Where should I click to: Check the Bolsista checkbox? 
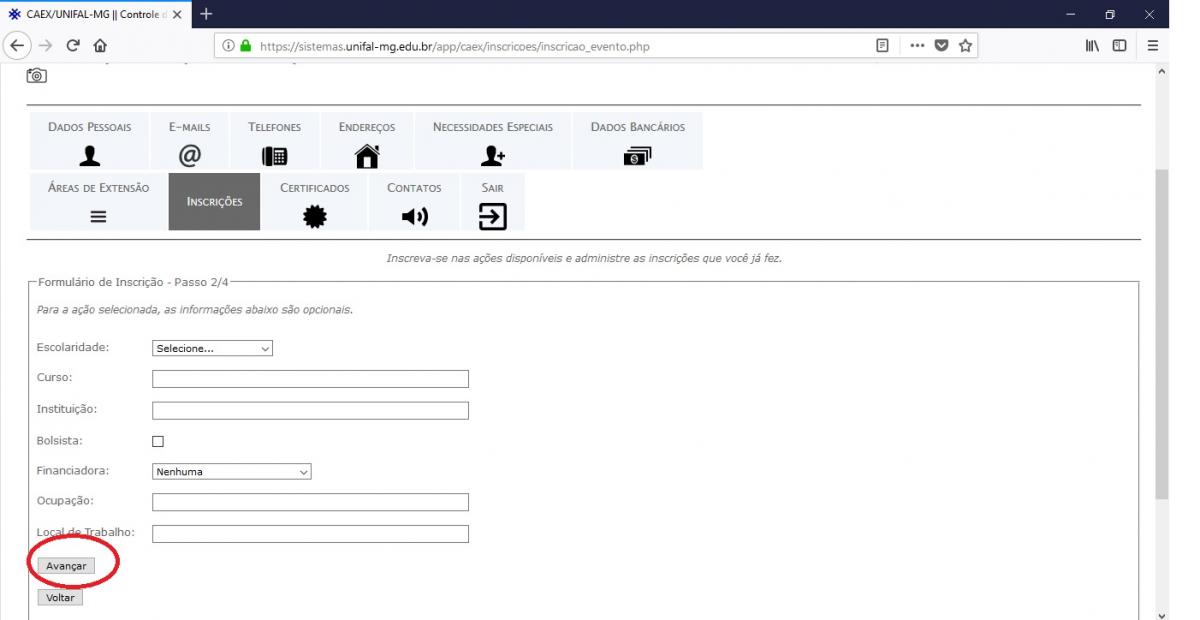pyautogui.click(x=158, y=441)
